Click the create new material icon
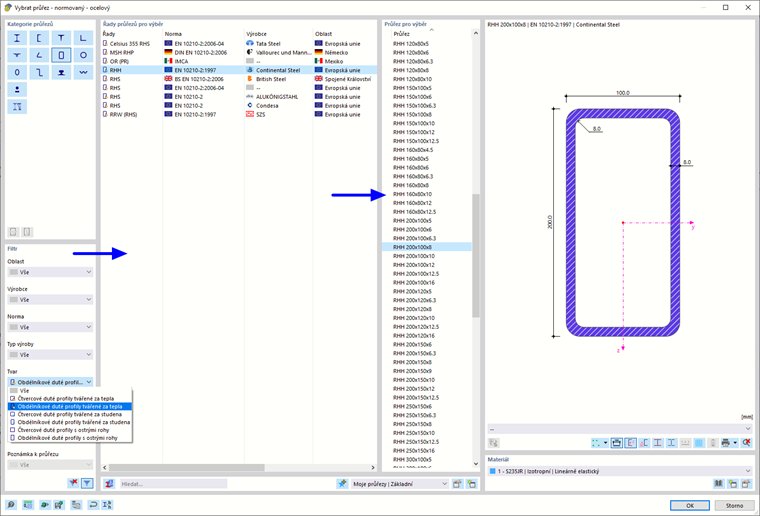The height and width of the screenshot is (516, 760). 733,484
